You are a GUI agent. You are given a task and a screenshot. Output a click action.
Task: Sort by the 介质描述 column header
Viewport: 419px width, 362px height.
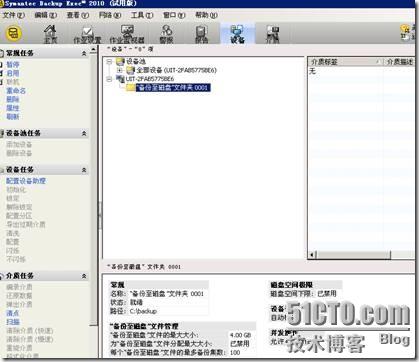point(399,62)
